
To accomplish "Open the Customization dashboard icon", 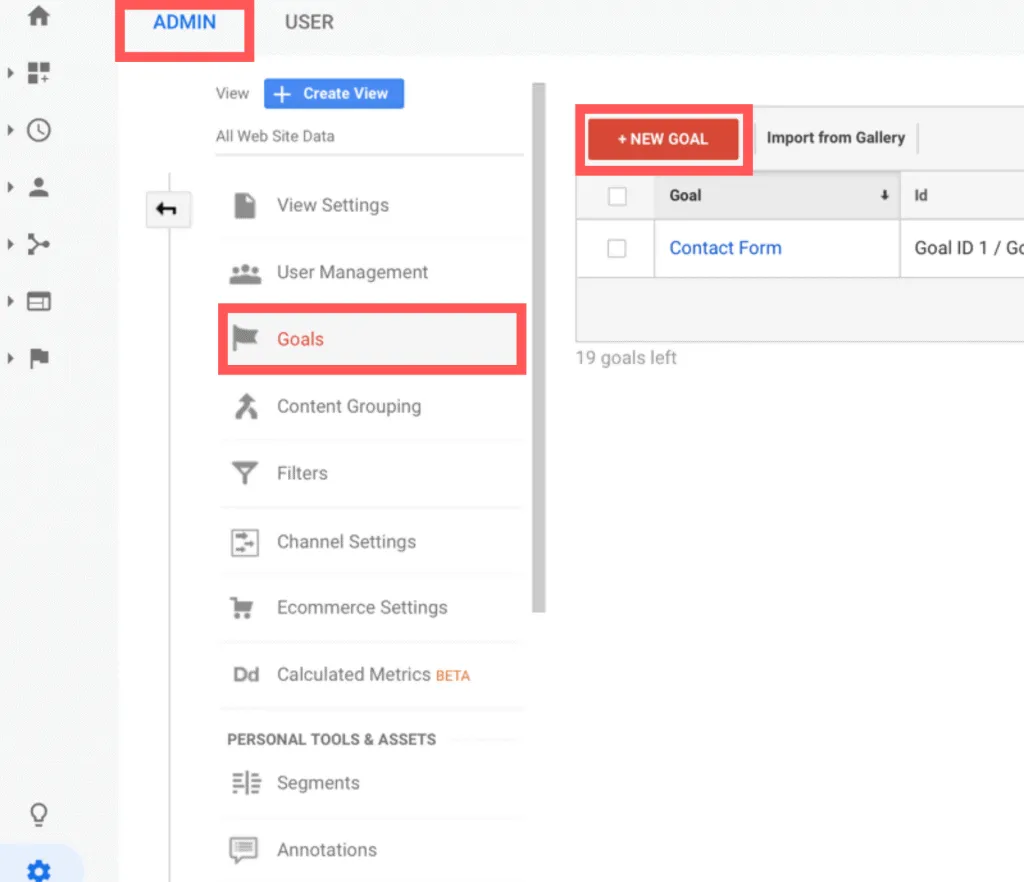I will 38,73.
